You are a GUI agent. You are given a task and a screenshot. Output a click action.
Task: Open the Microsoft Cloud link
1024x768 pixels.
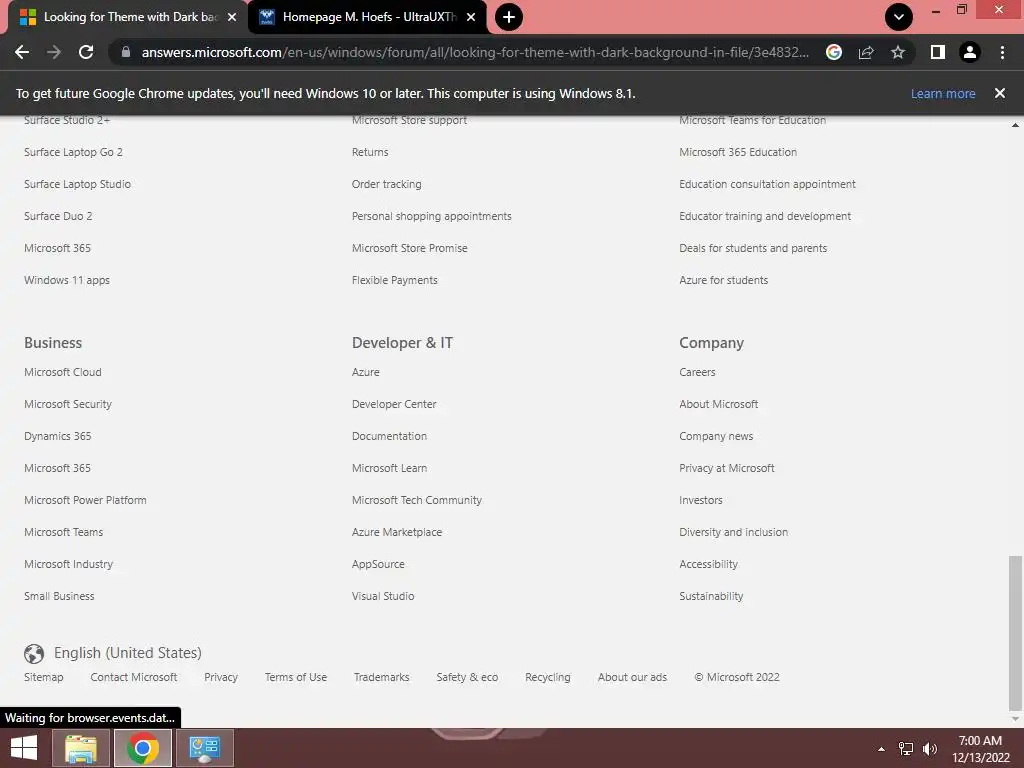point(63,372)
